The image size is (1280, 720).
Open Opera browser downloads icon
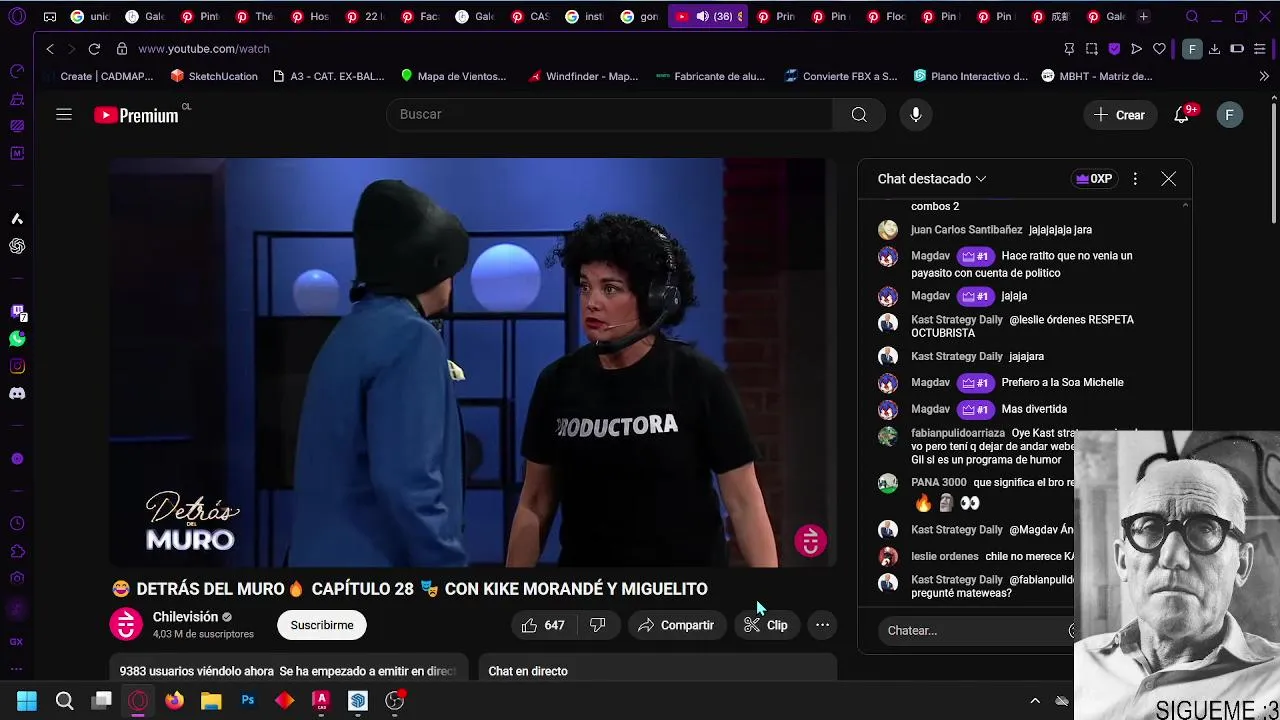click(x=1214, y=48)
